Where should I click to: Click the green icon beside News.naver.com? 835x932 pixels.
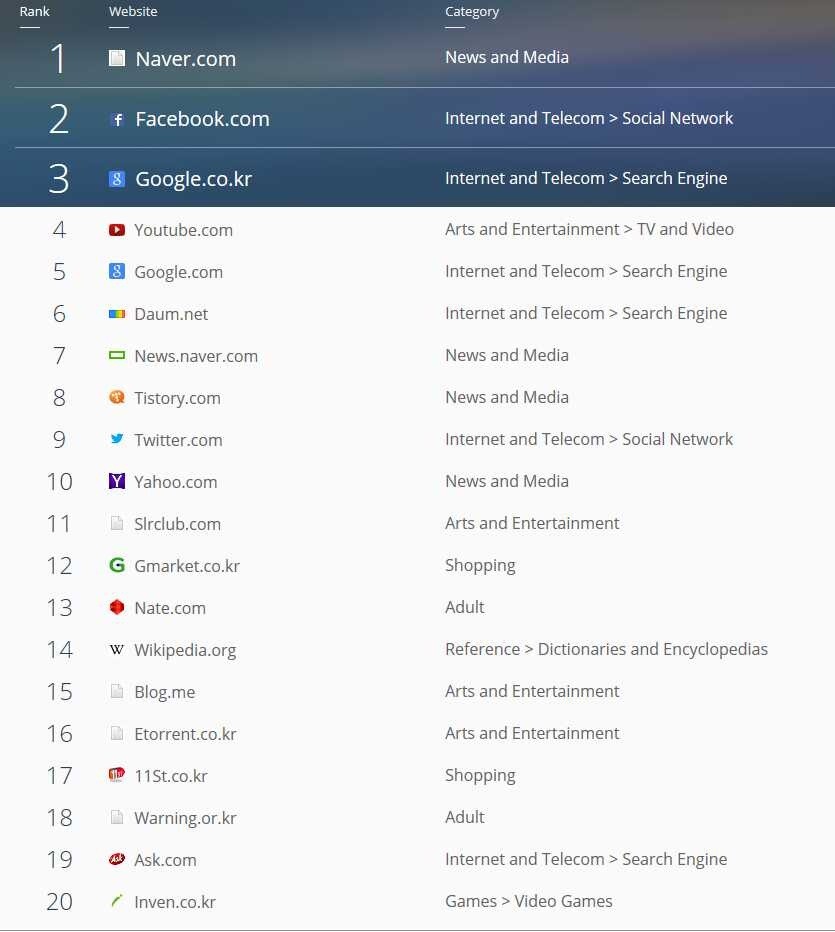[117, 355]
